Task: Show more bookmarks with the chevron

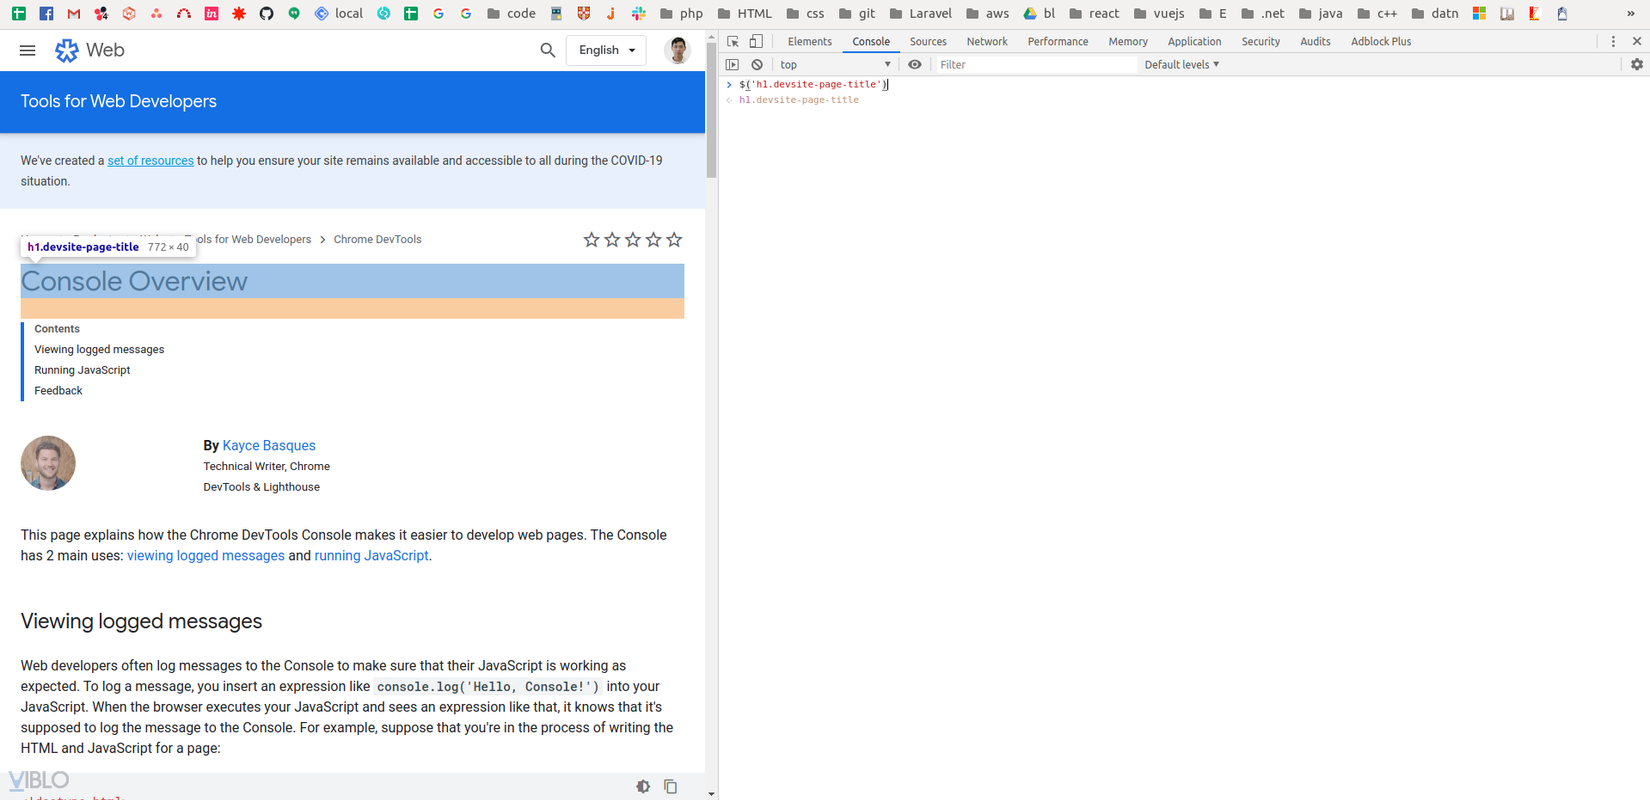Action: point(1631,14)
